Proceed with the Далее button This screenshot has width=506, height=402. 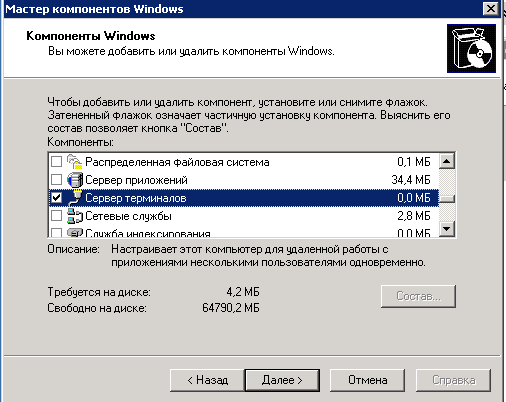click(x=282, y=380)
